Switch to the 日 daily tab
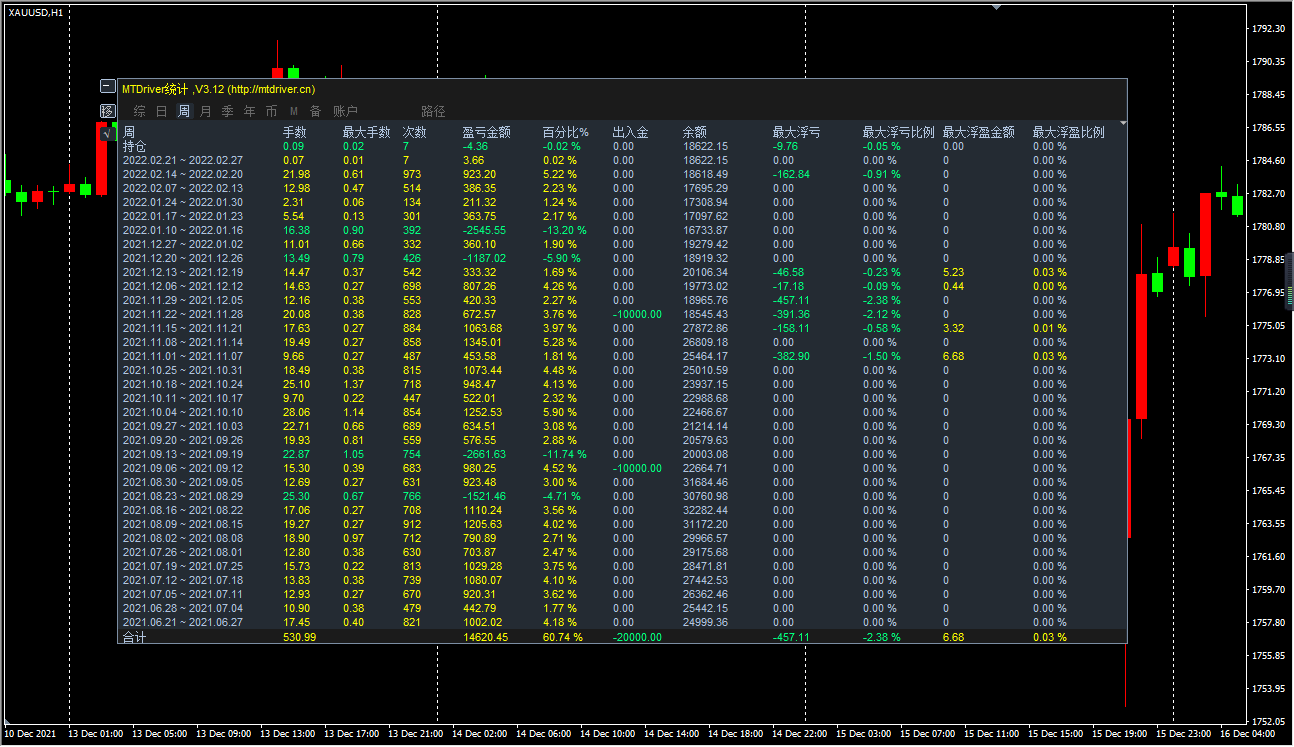This screenshot has height=747, width=1294. pos(162,111)
